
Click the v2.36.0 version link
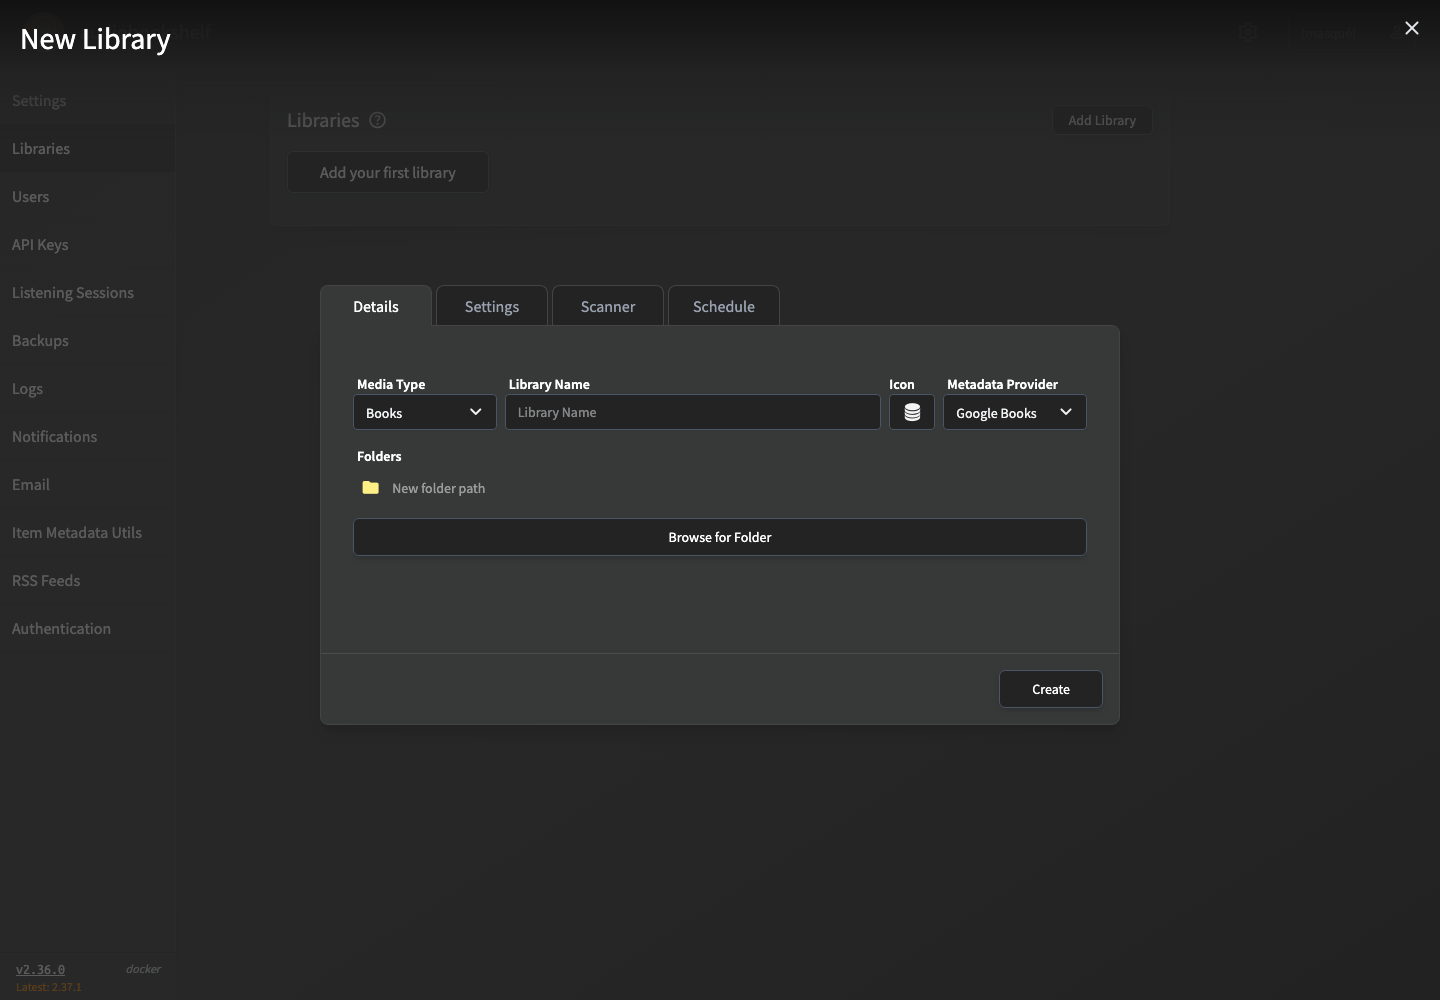click(x=40, y=969)
